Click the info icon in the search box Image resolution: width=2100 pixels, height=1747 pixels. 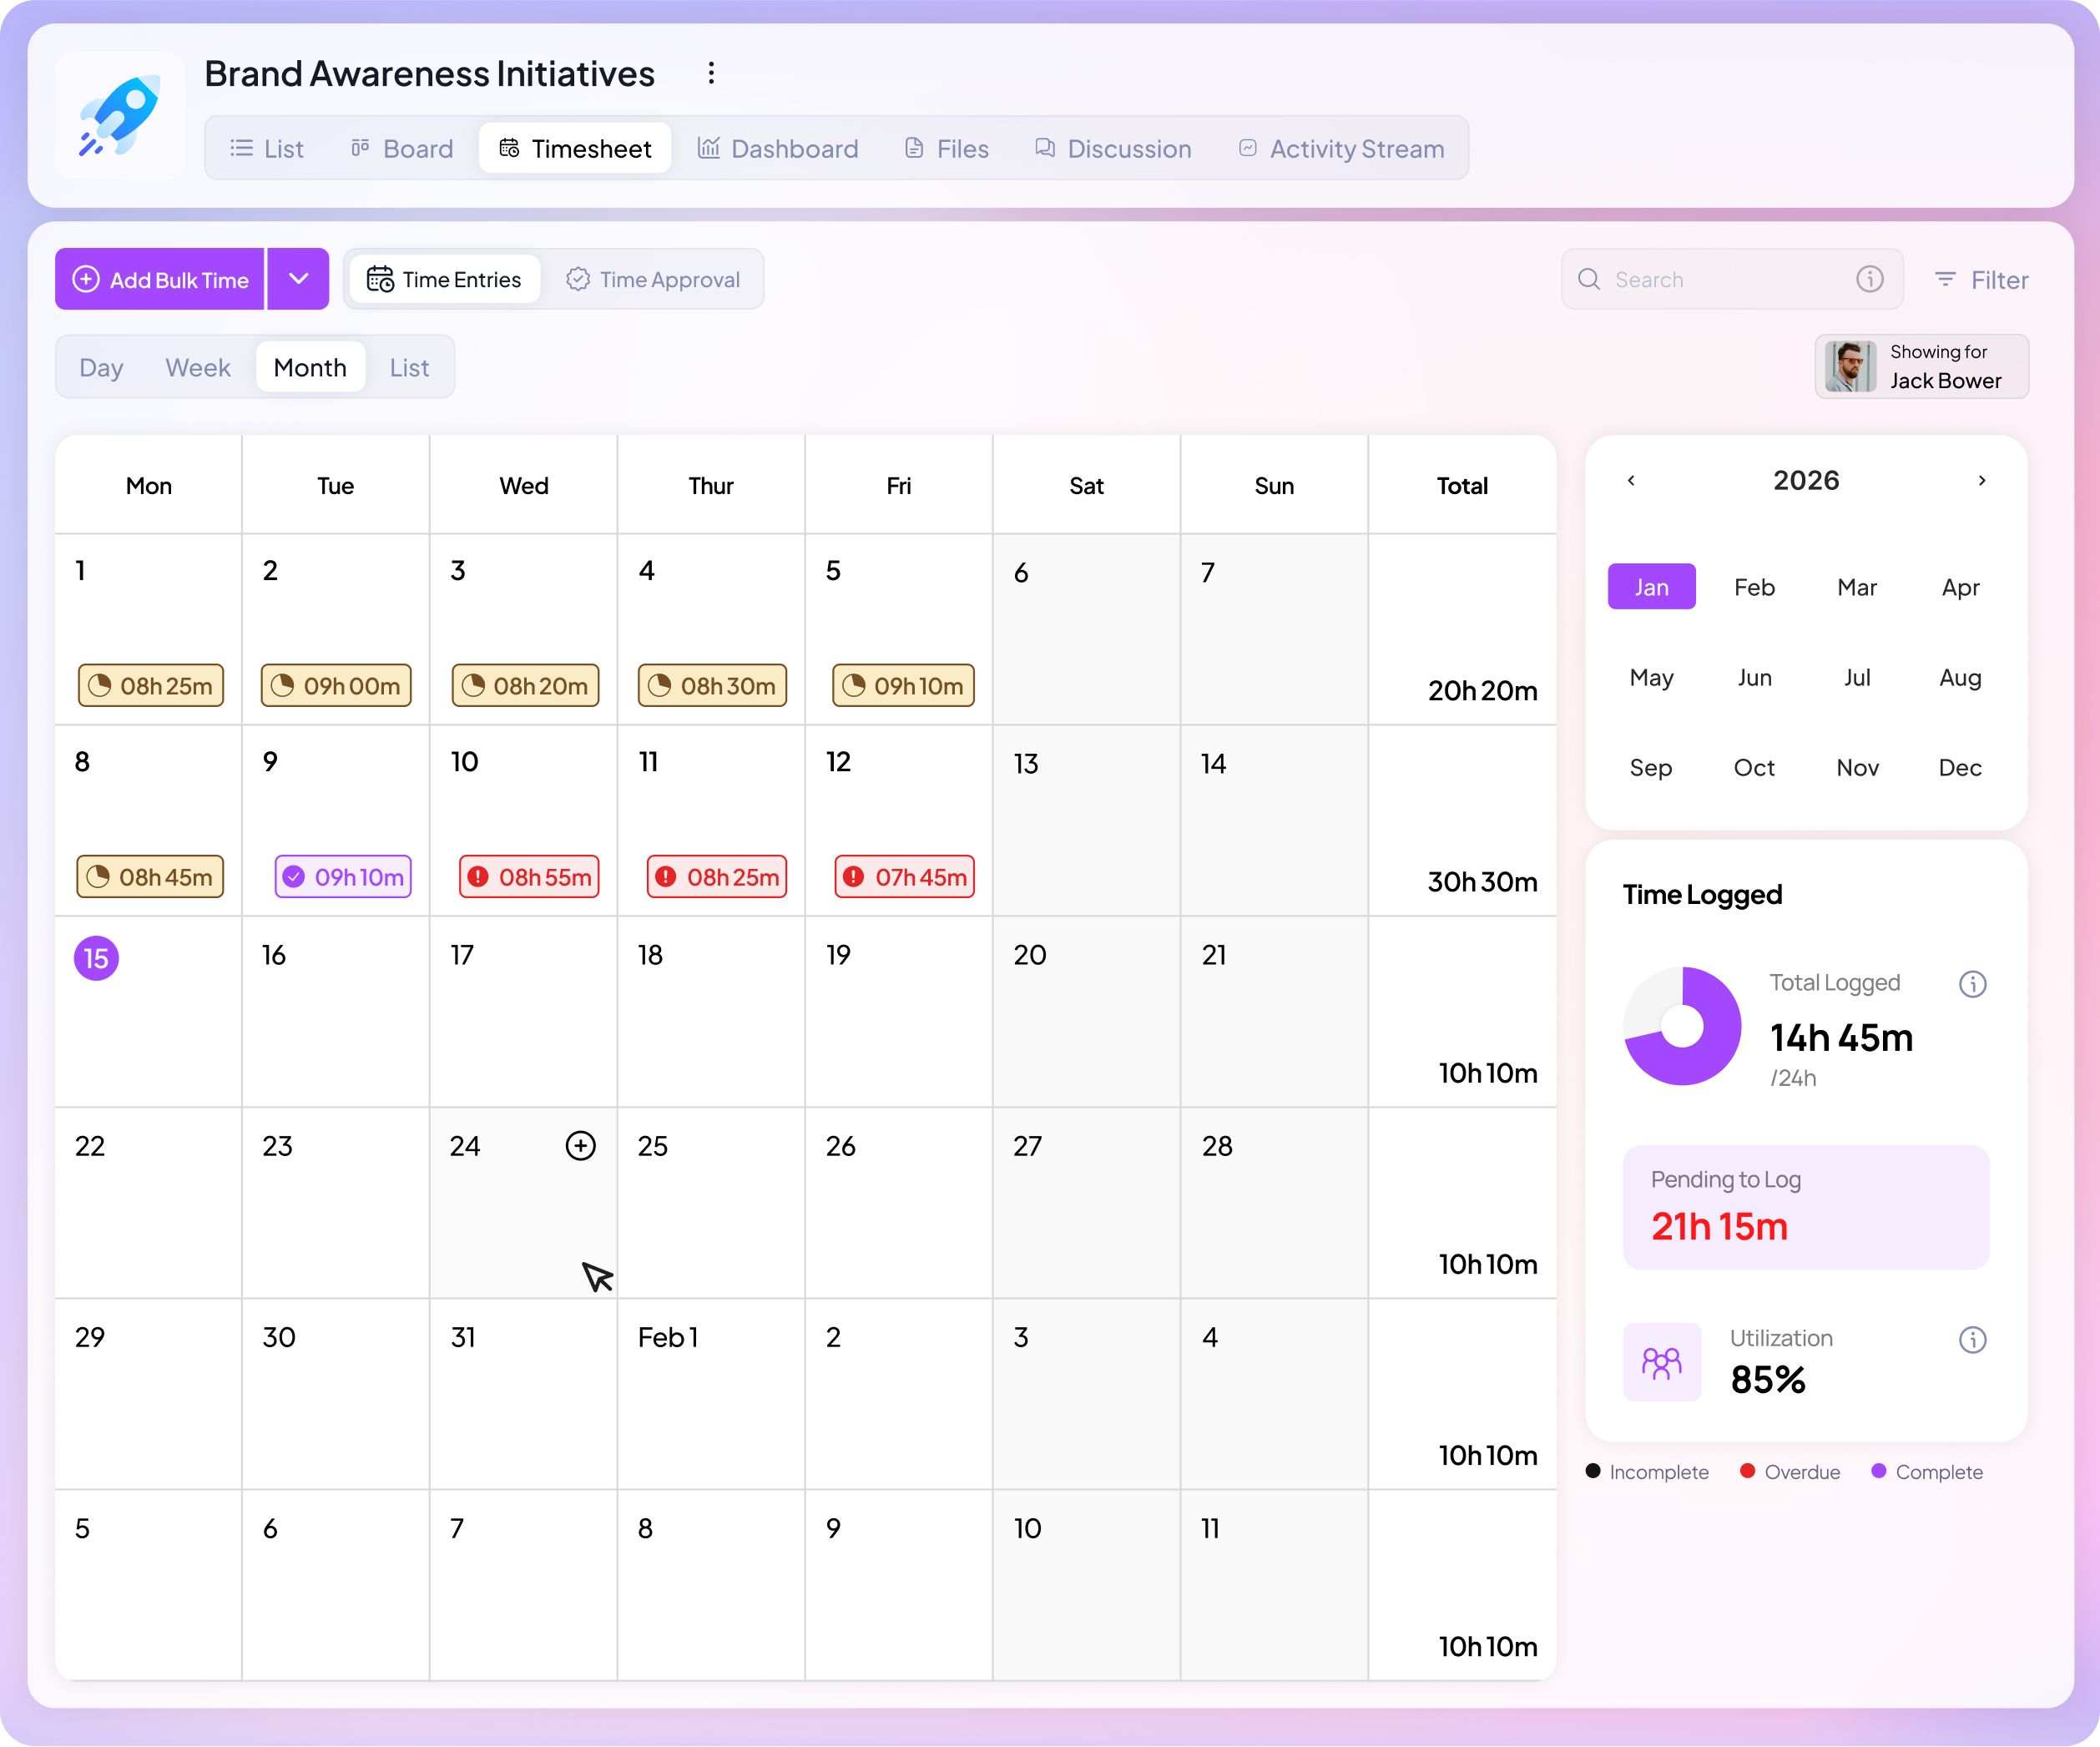point(1870,280)
